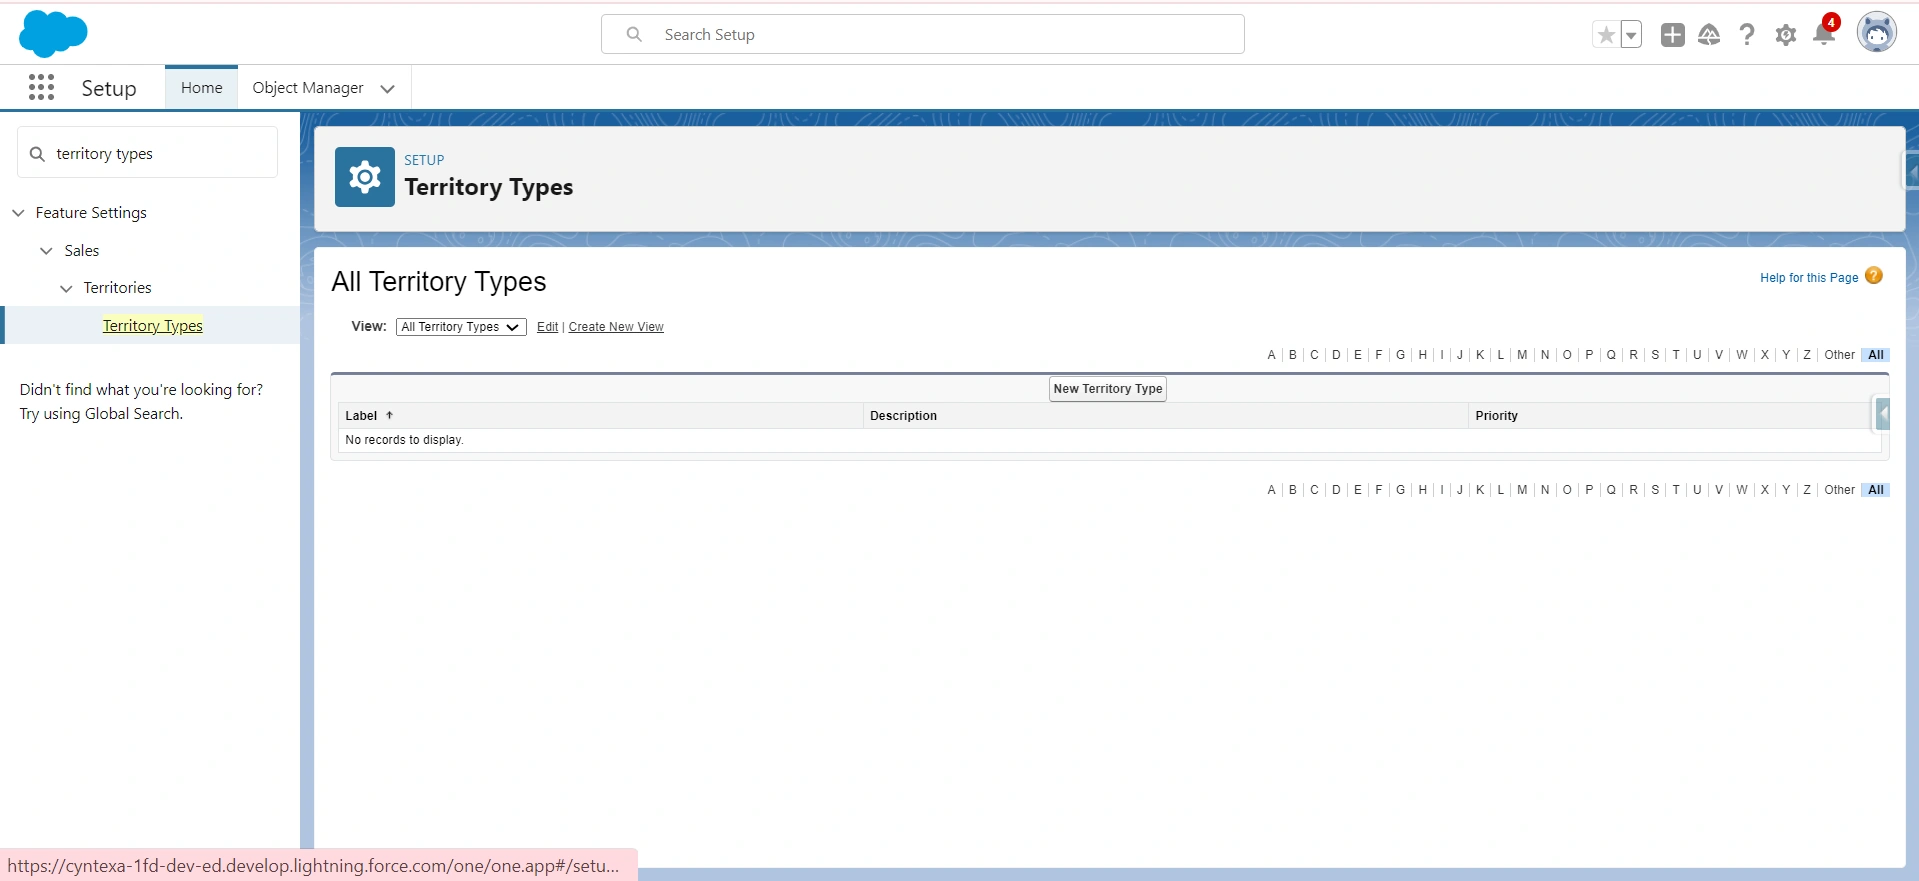Click the table side panel collapse arrow
1919x881 pixels.
1883,414
